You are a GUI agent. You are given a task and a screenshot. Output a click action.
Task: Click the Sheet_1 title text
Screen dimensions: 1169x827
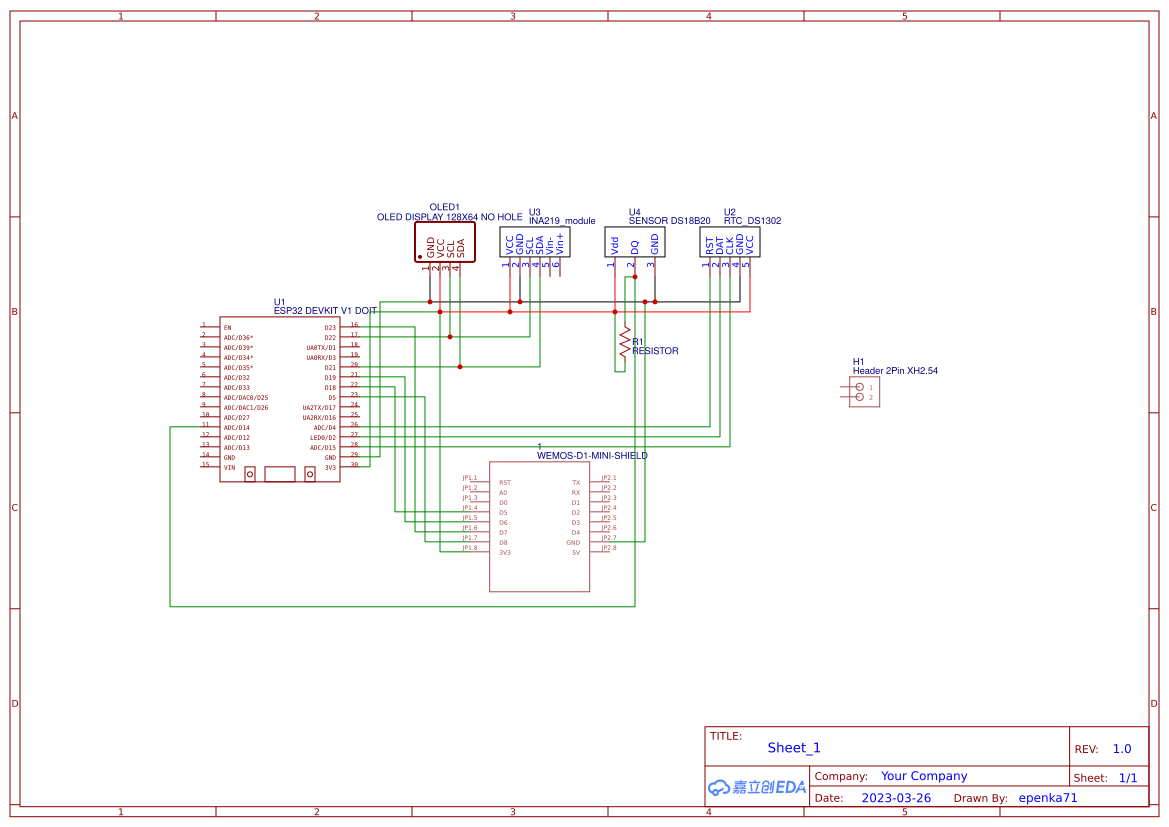[x=793, y=747]
